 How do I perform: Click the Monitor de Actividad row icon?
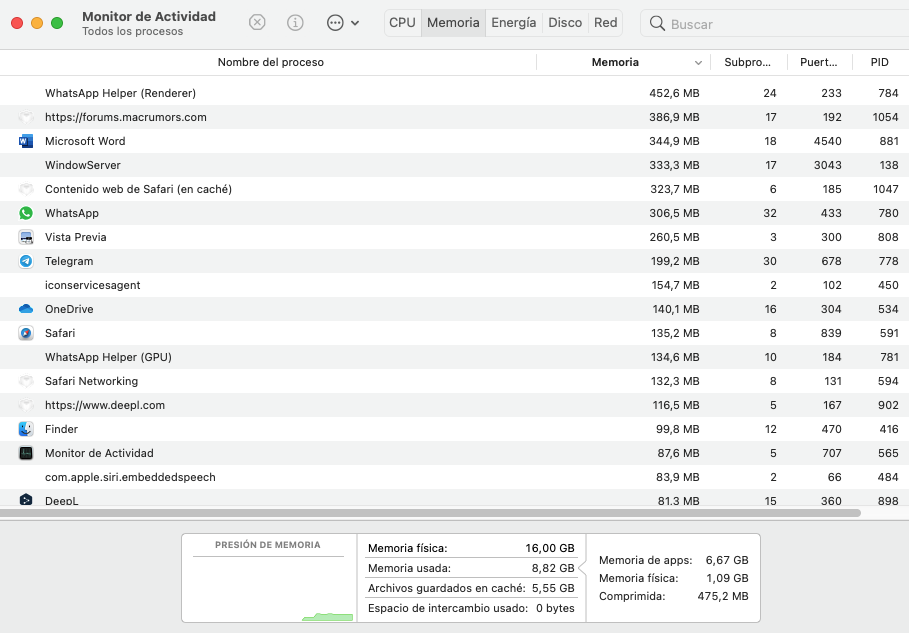coord(26,453)
